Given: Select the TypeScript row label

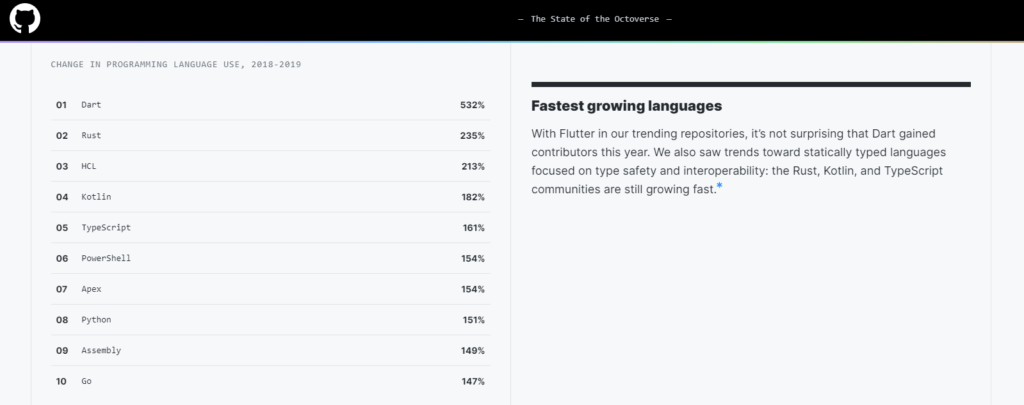Looking at the screenshot, I should tap(106, 227).
